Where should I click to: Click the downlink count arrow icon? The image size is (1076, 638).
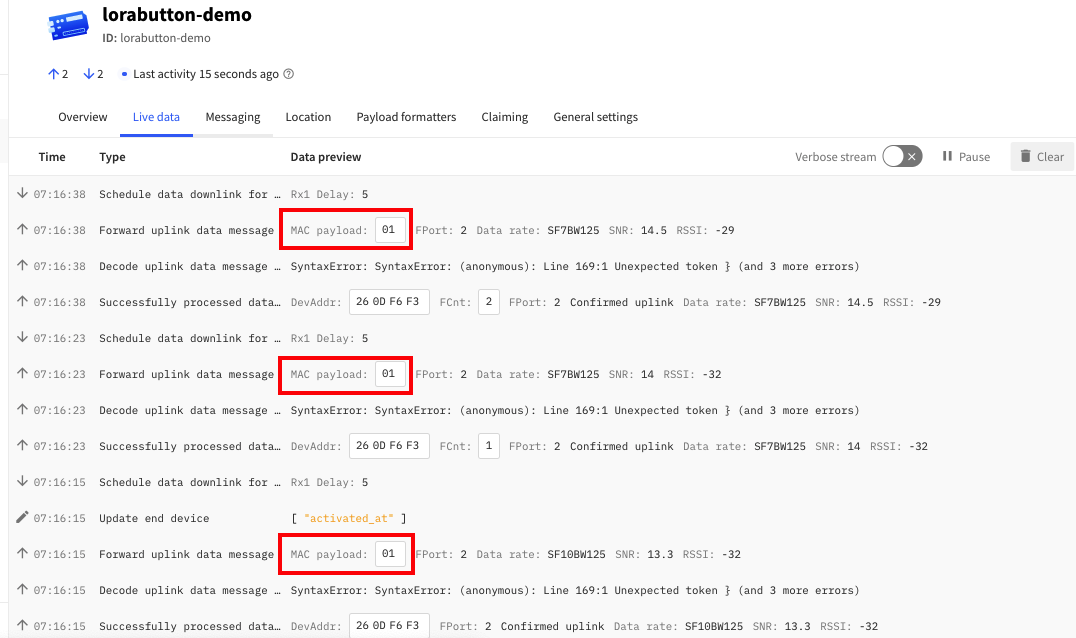88,74
